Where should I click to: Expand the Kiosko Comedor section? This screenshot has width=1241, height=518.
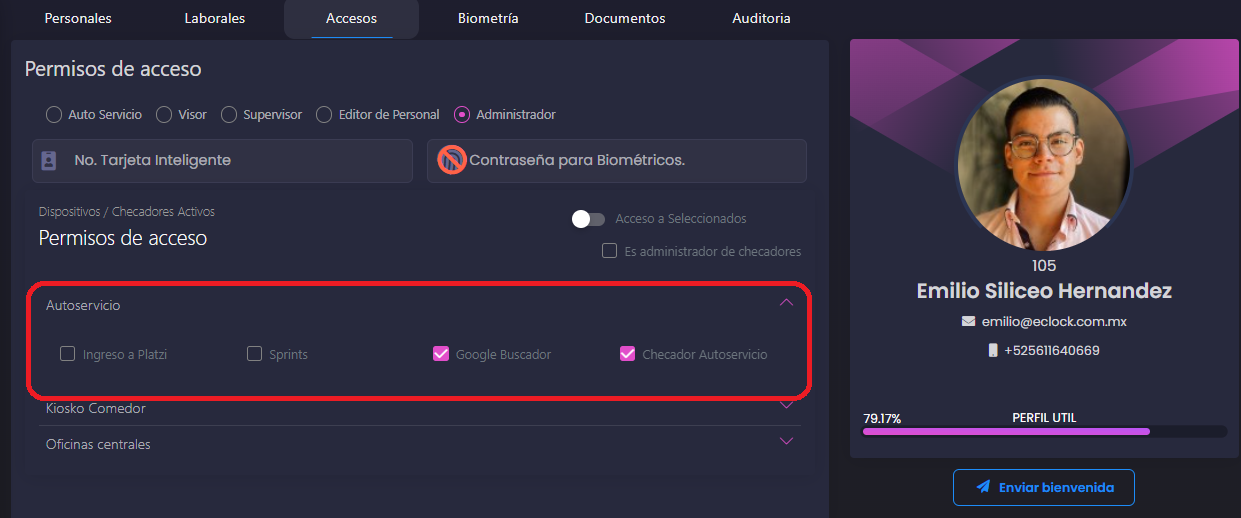pos(786,406)
